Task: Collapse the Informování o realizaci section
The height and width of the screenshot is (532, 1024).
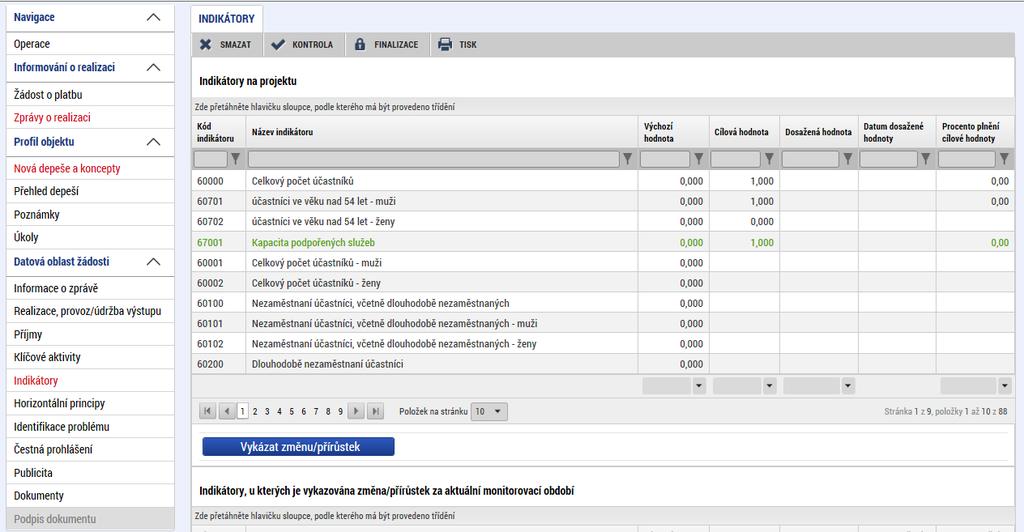Action: coord(153,67)
